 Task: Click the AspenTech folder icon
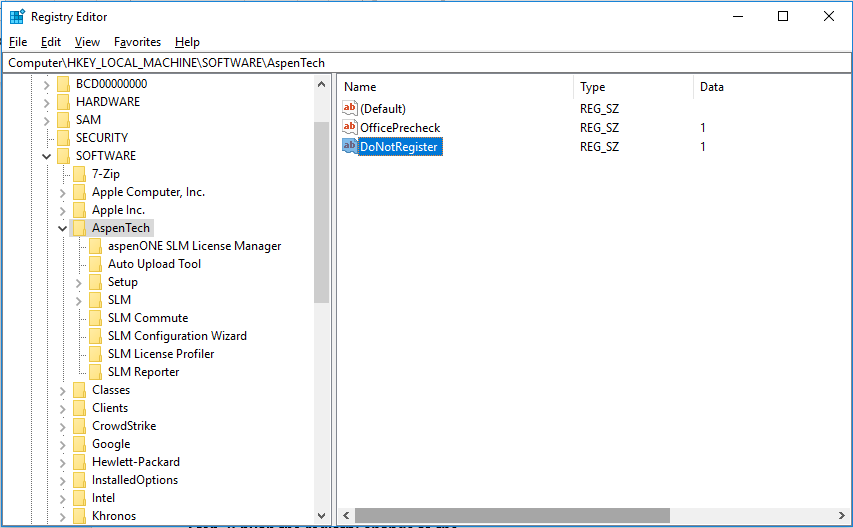pos(80,228)
